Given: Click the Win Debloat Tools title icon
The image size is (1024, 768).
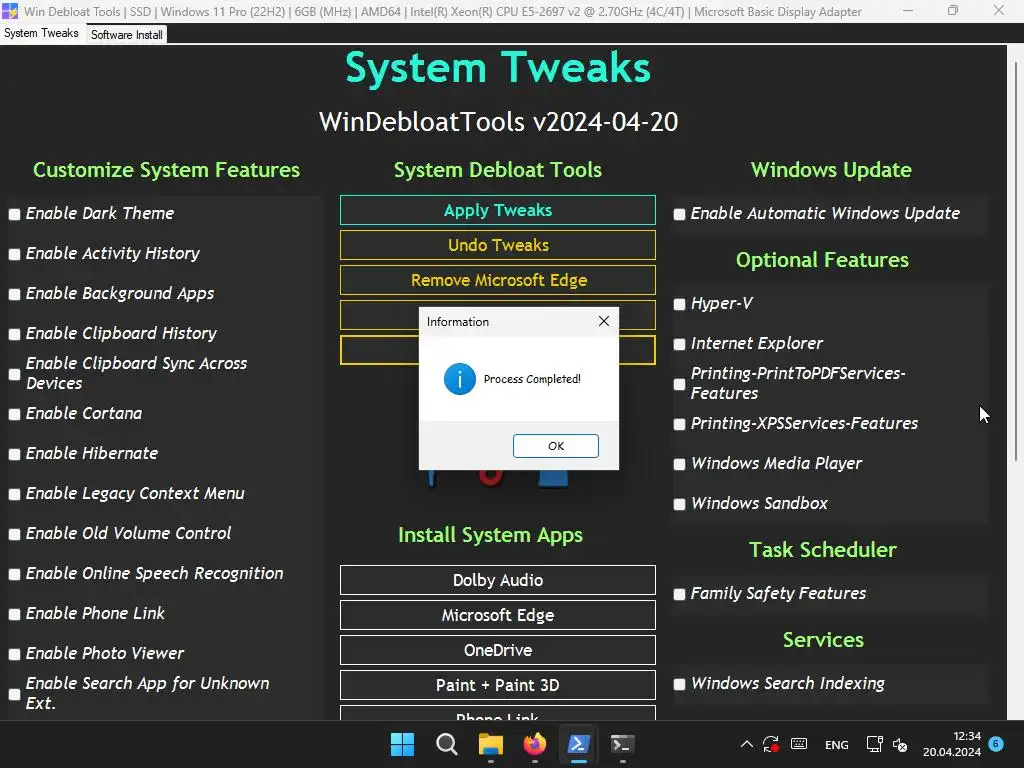Looking at the screenshot, I should click(10, 11).
